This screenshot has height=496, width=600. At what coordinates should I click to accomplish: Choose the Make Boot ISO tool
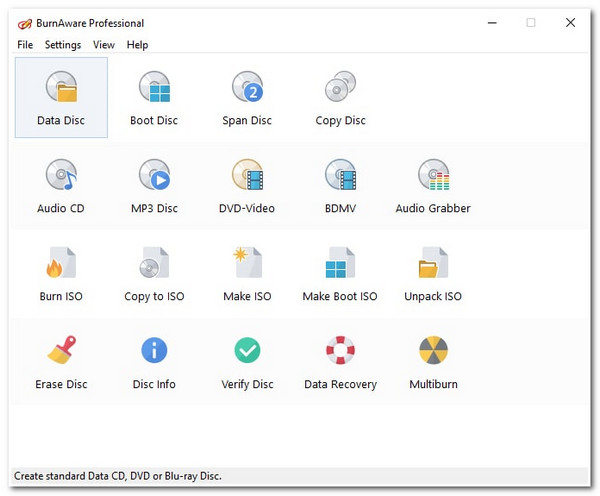340,274
